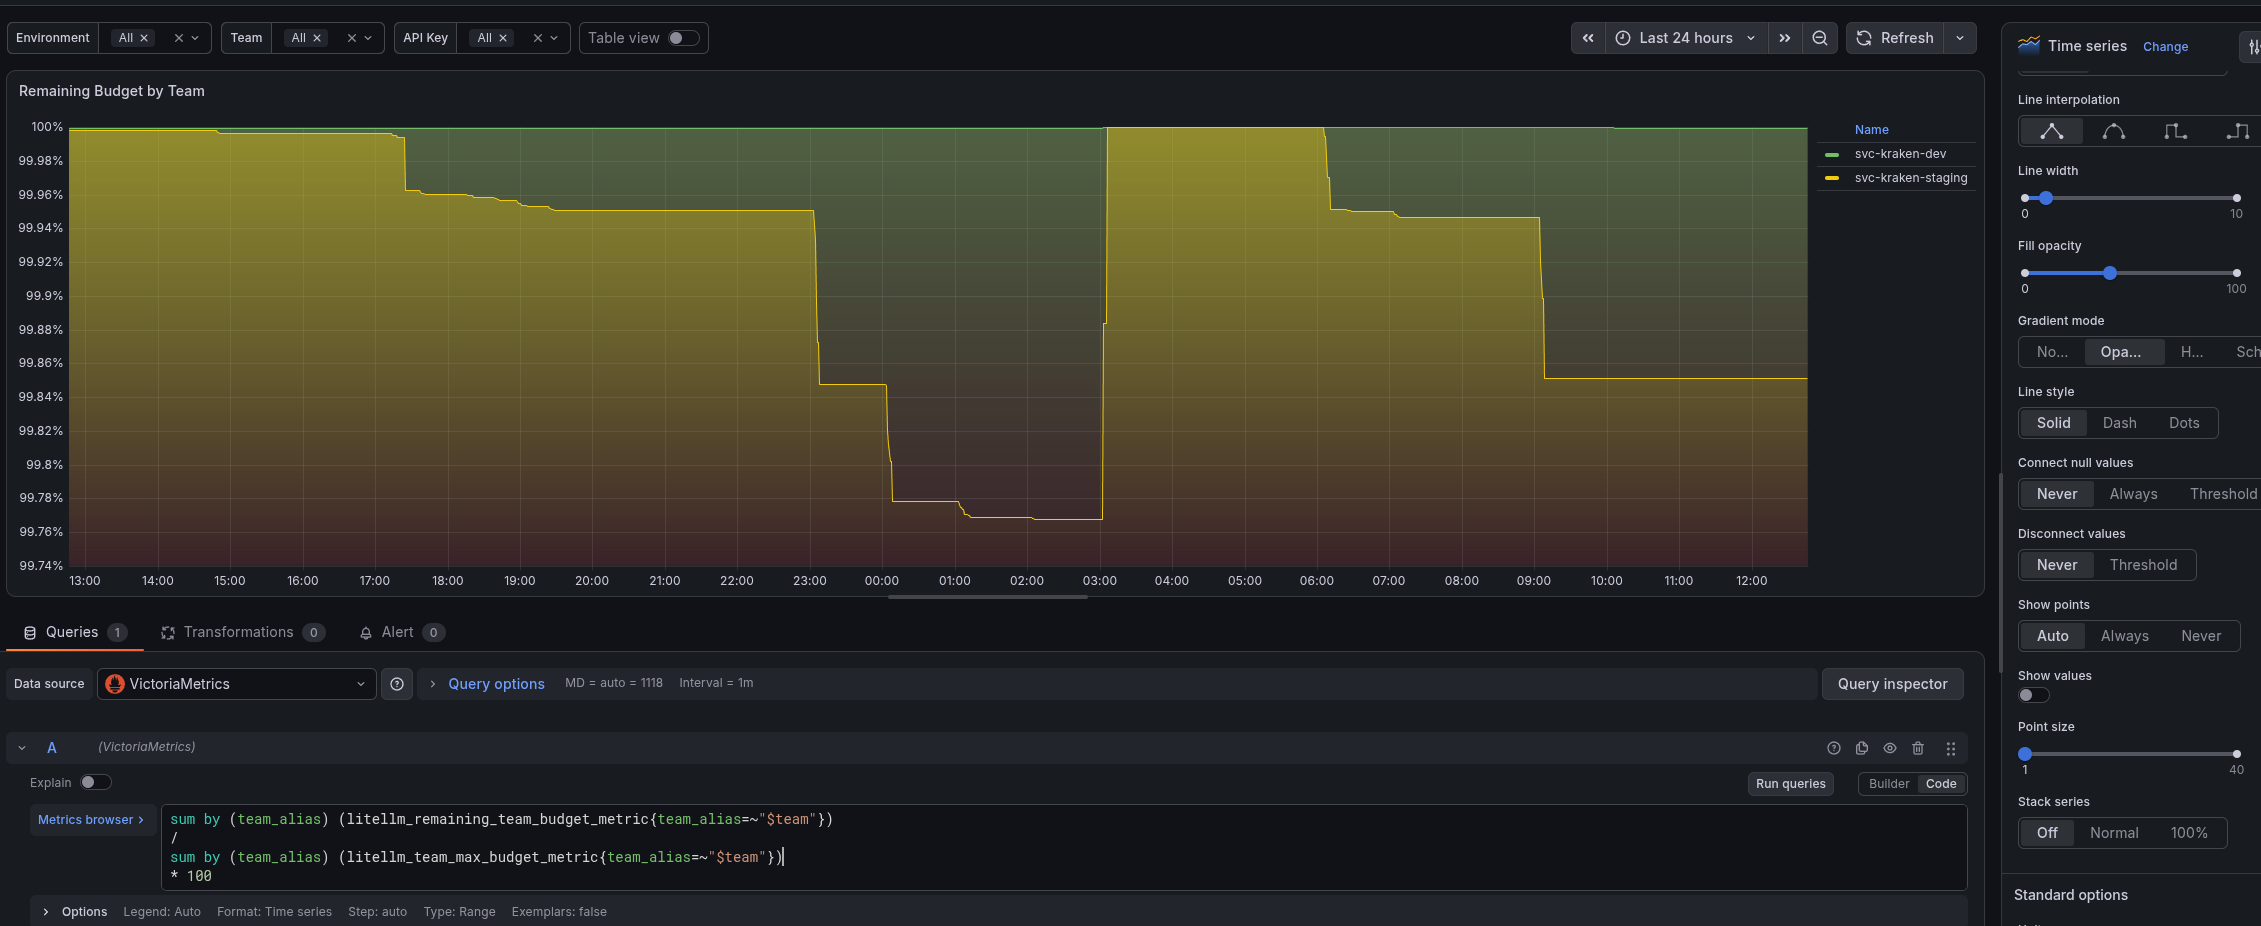
Task: Set line style to Dots
Action: [2184, 423]
